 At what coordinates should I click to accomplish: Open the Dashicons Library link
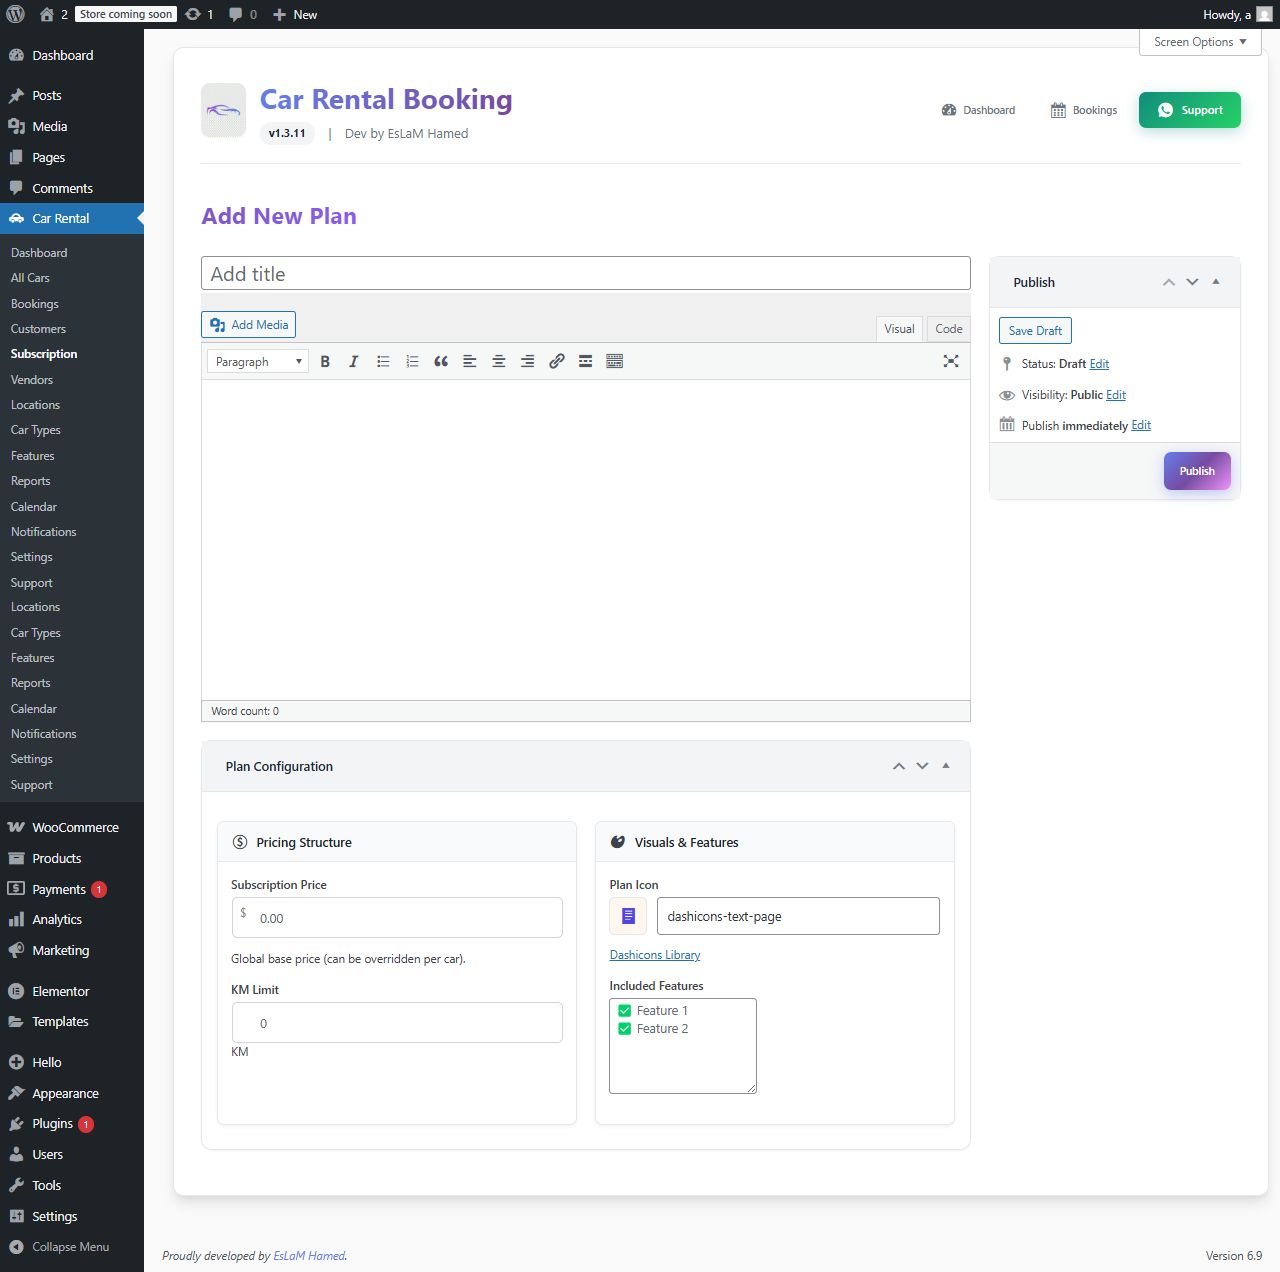tap(655, 955)
